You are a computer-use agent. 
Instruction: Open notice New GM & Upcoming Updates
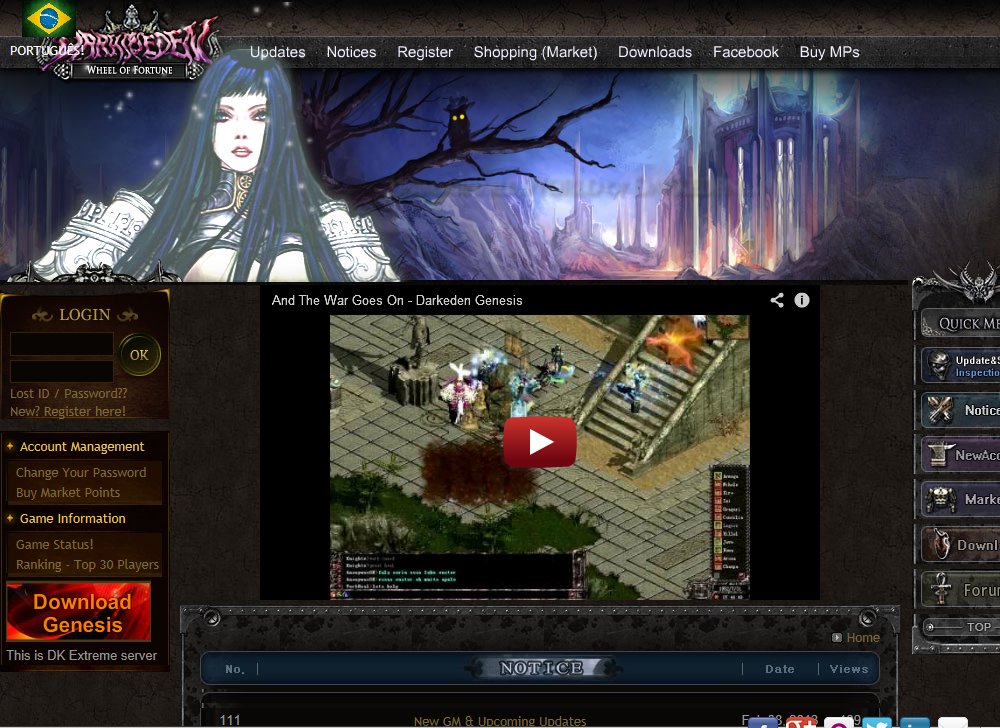click(499, 721)
